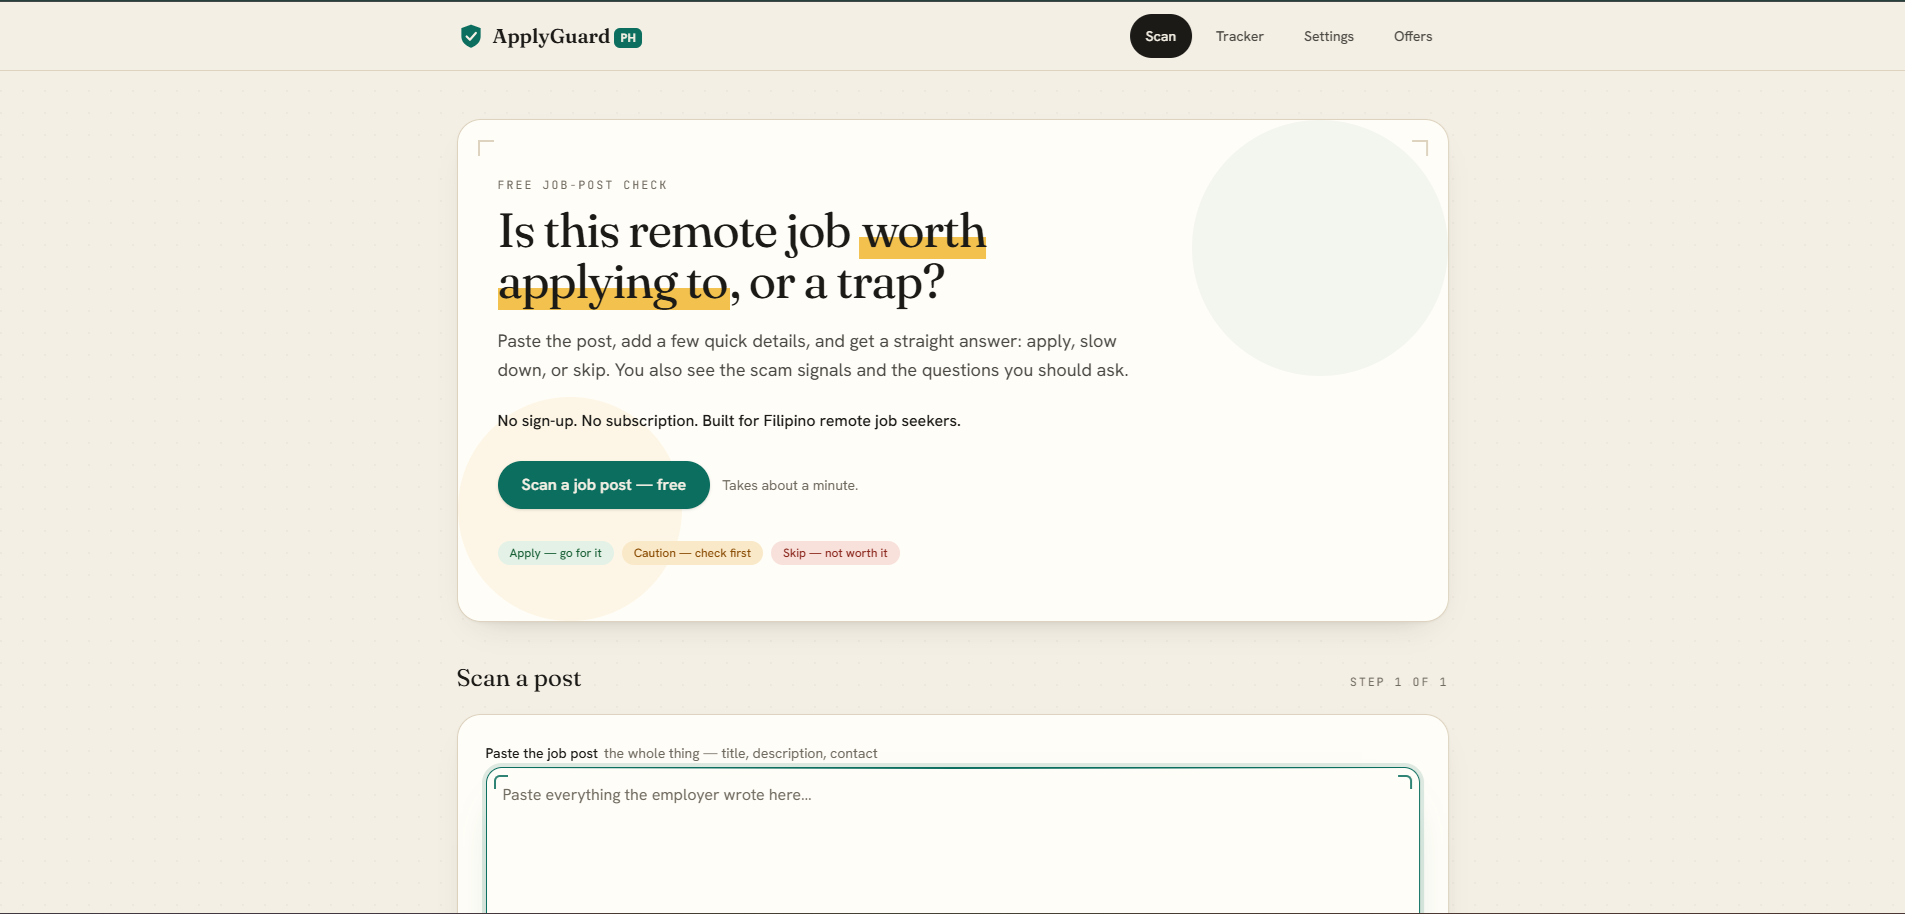Click the 'No sign-up. No subscription.' line
This screenshot has height=914, width=1905.
(x=729, y=421)
